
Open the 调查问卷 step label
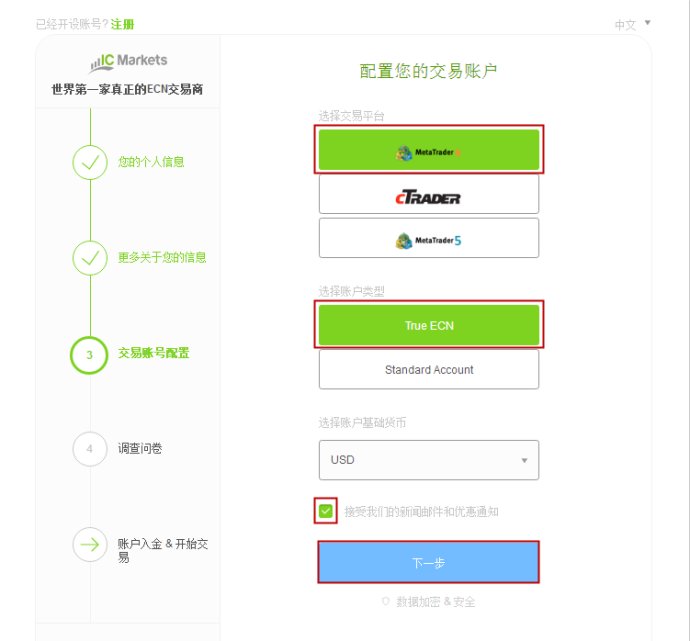(140, 448)
